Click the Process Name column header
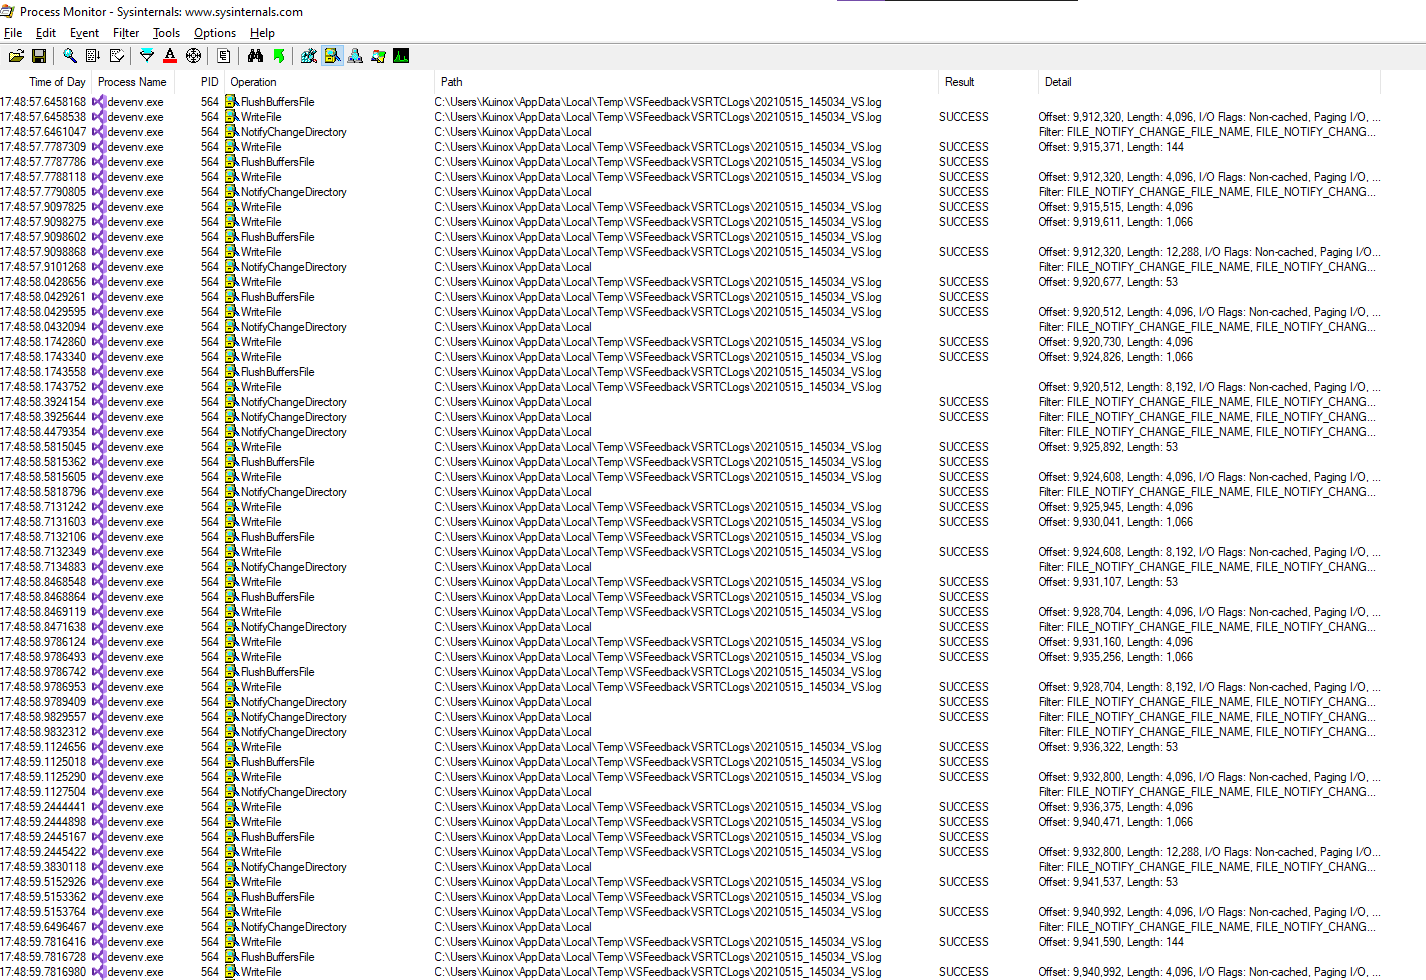The width and height of the screenshot is (1426, 980). [132, 82]
